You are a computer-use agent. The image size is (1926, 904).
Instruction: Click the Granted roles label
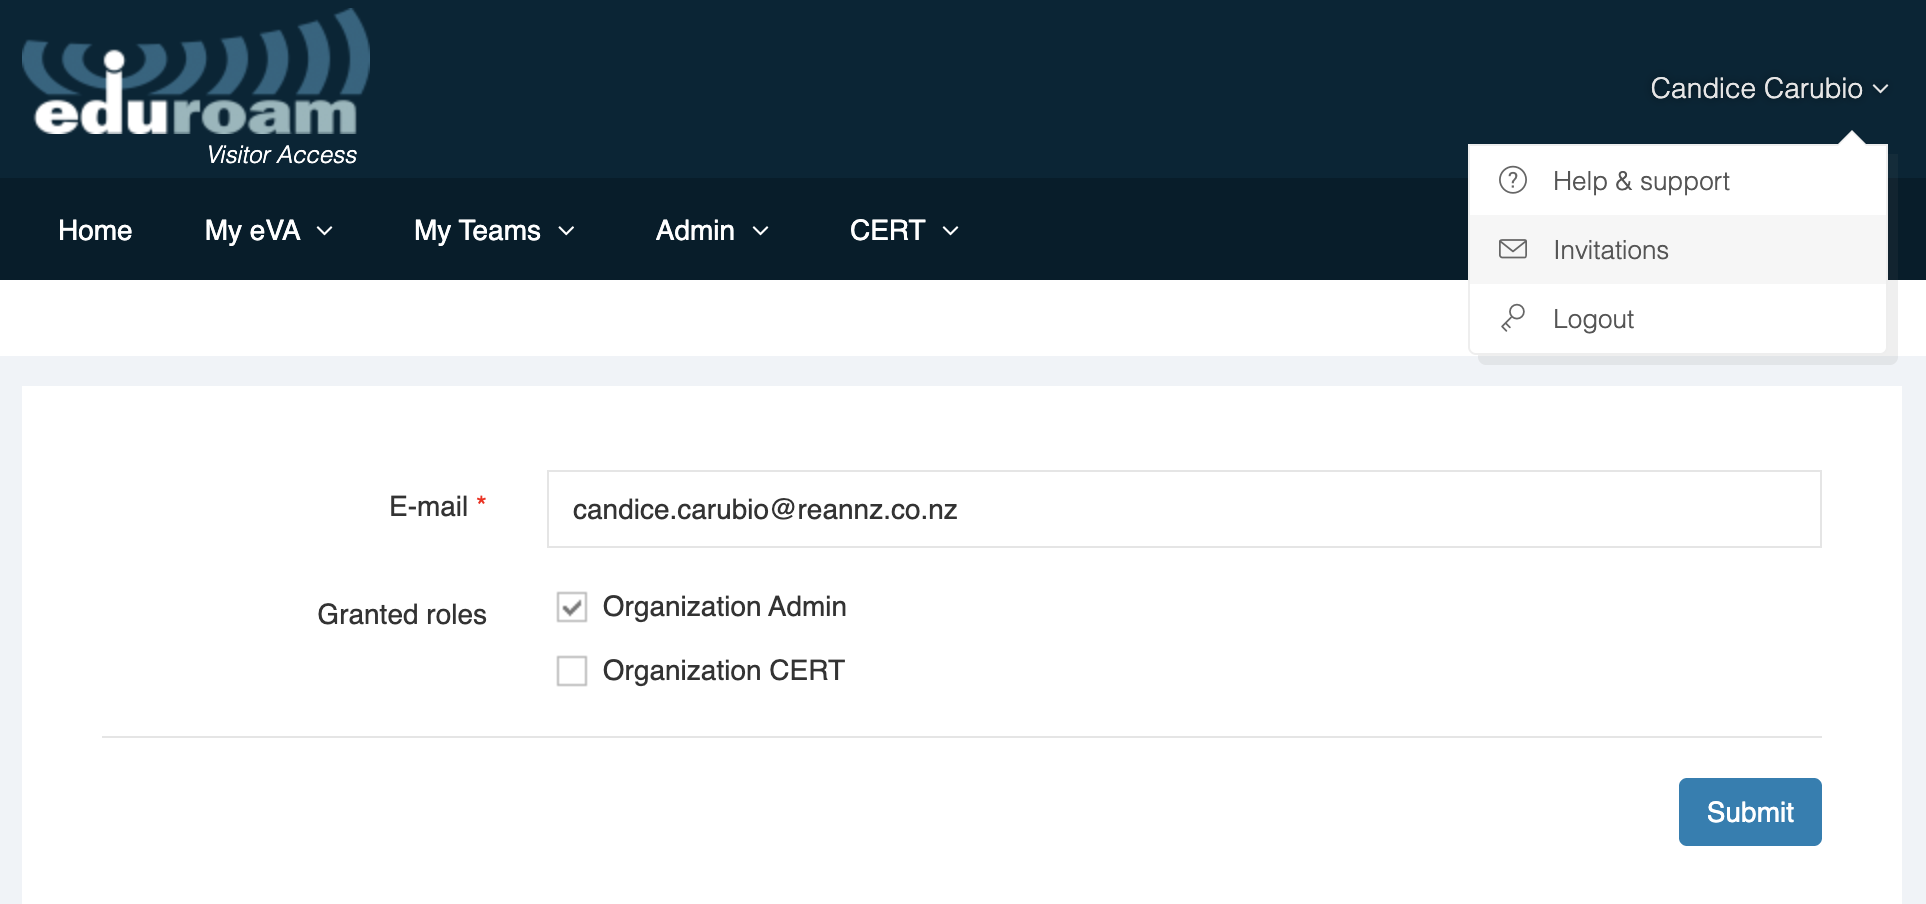(402, 614)
